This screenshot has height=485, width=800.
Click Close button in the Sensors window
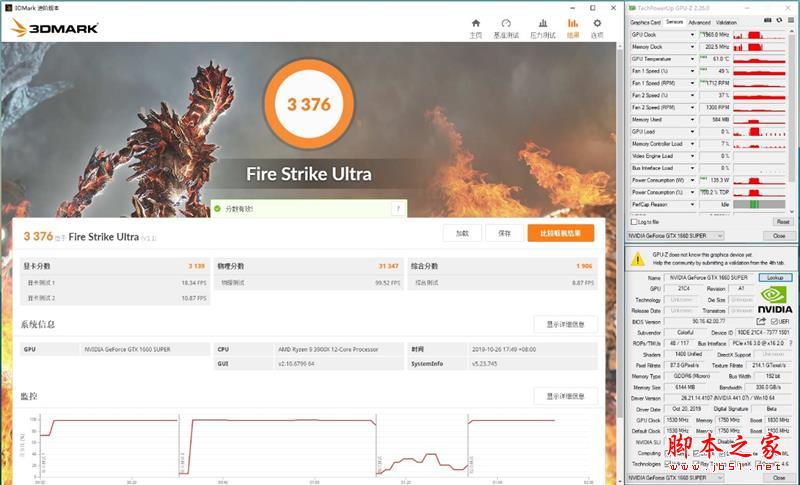pyautogui.click(x=779, y=236)
